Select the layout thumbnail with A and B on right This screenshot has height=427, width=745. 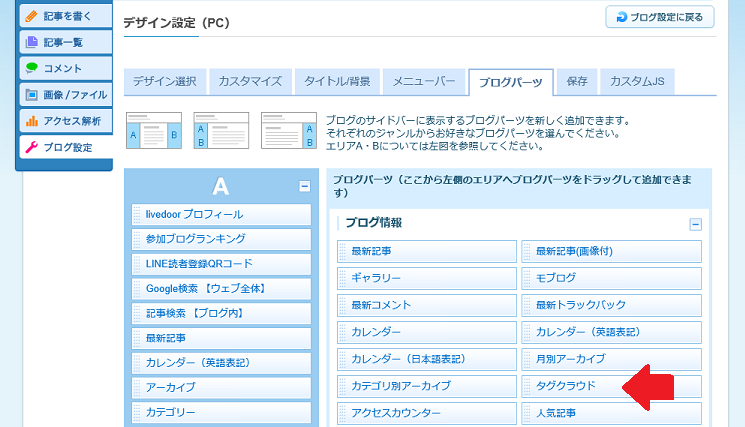[x=289, y=131]
